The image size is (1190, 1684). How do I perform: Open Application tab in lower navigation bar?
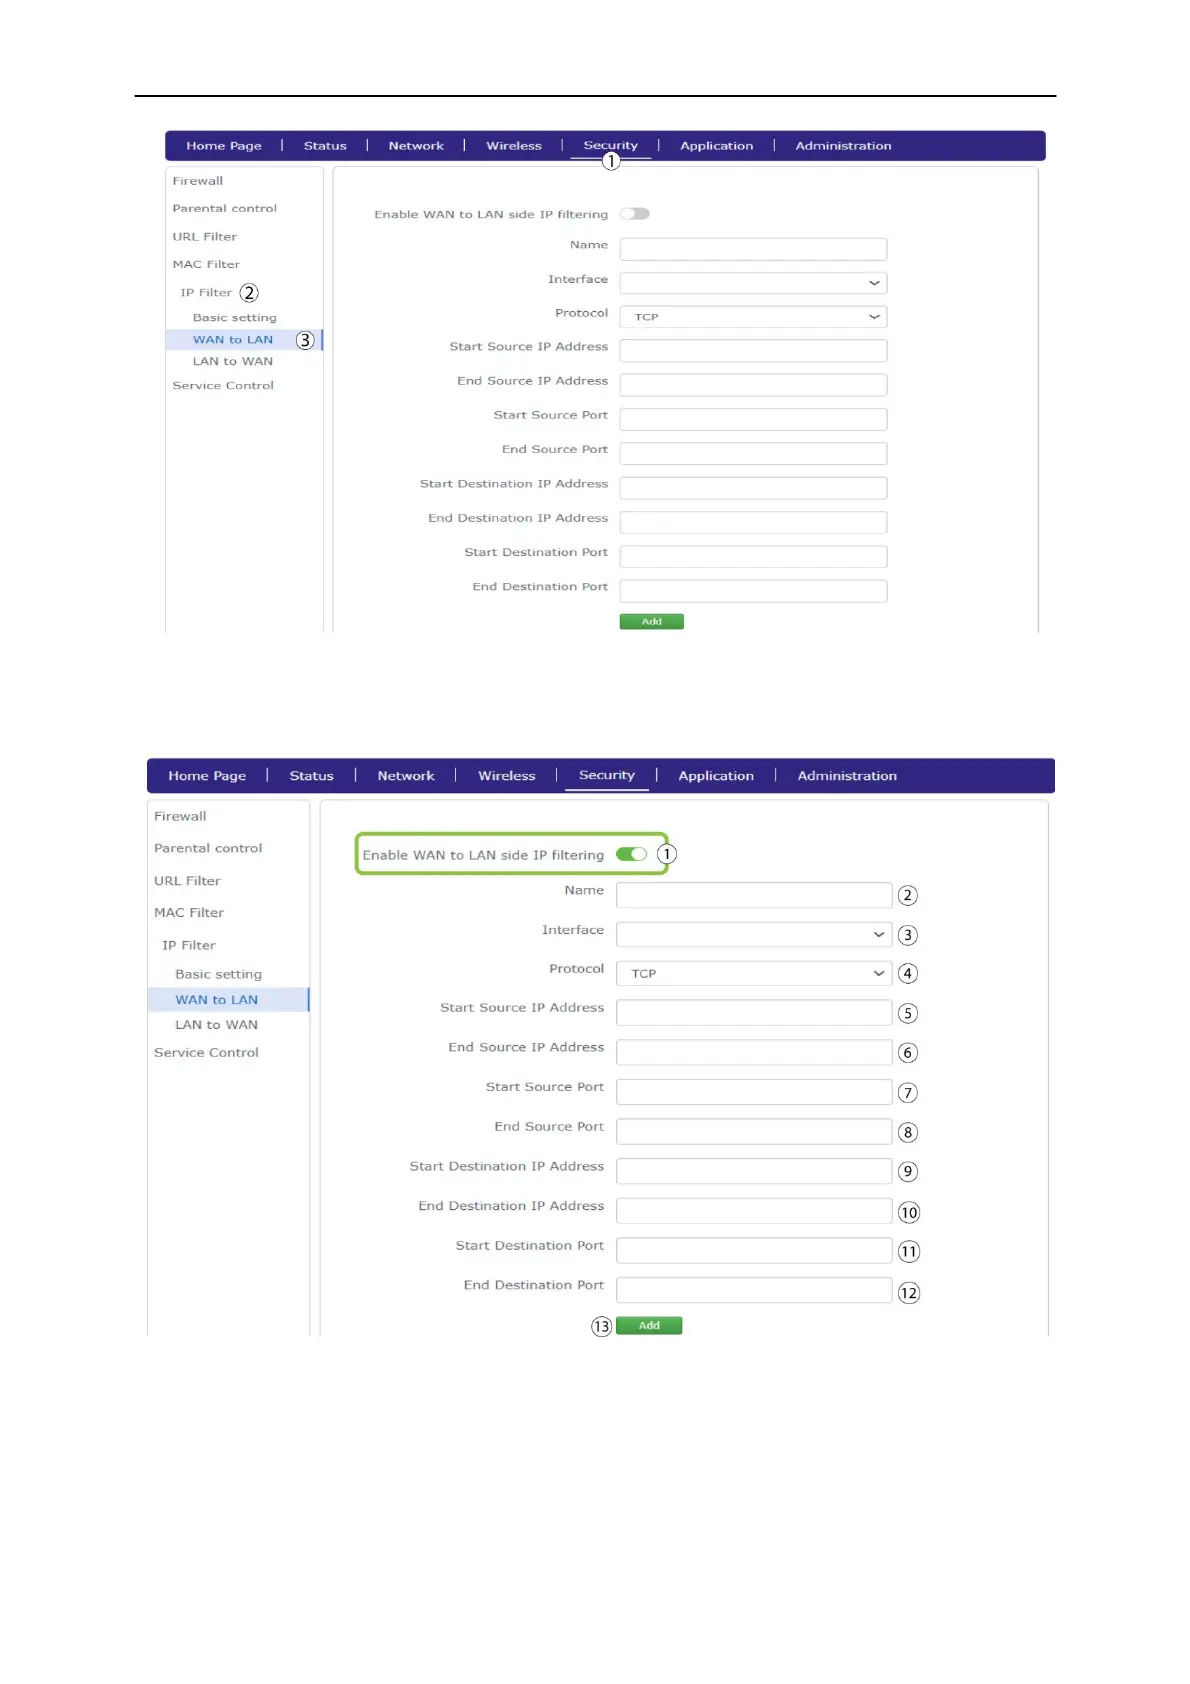(x=716, y=776)
